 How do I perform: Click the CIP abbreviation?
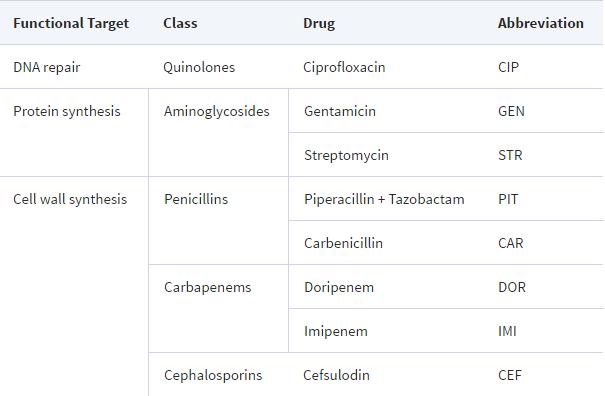[508, 67]
